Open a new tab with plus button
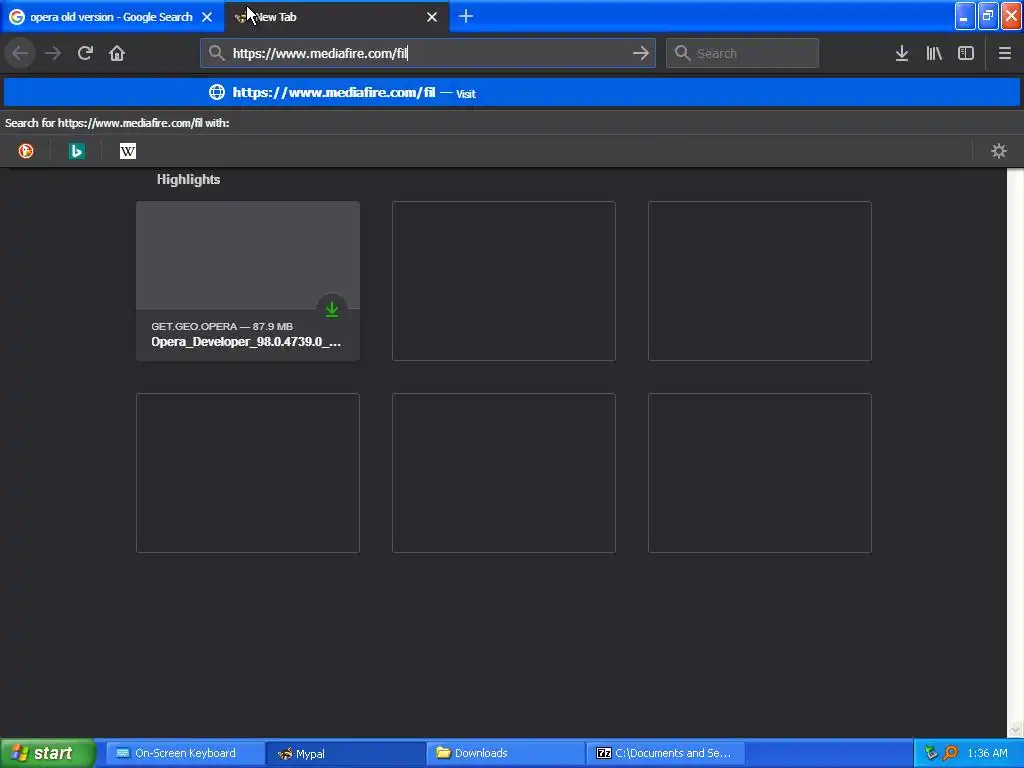This screenshot has width=1024, height=768. (466, 16)
